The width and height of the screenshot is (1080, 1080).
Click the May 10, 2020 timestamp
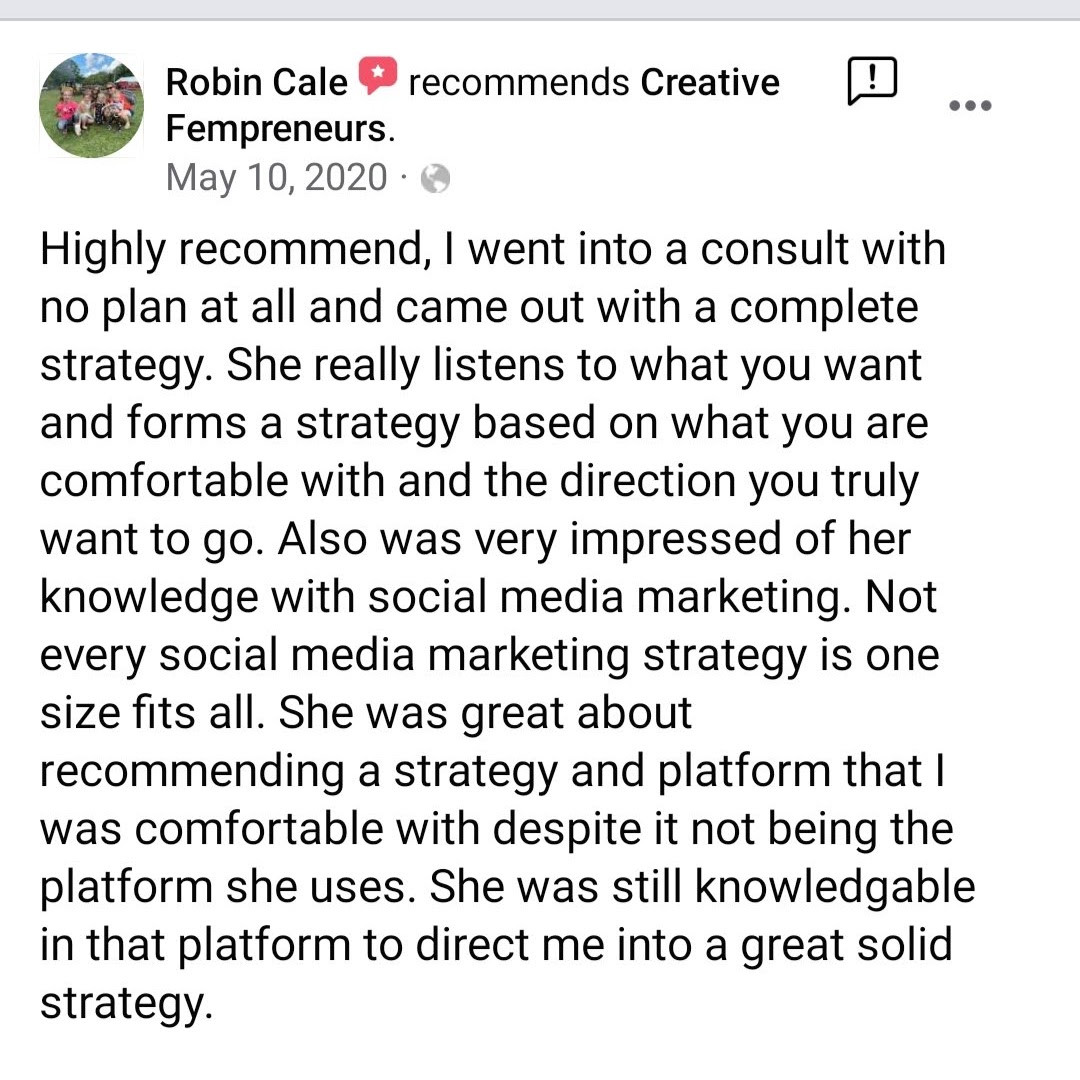276,177
